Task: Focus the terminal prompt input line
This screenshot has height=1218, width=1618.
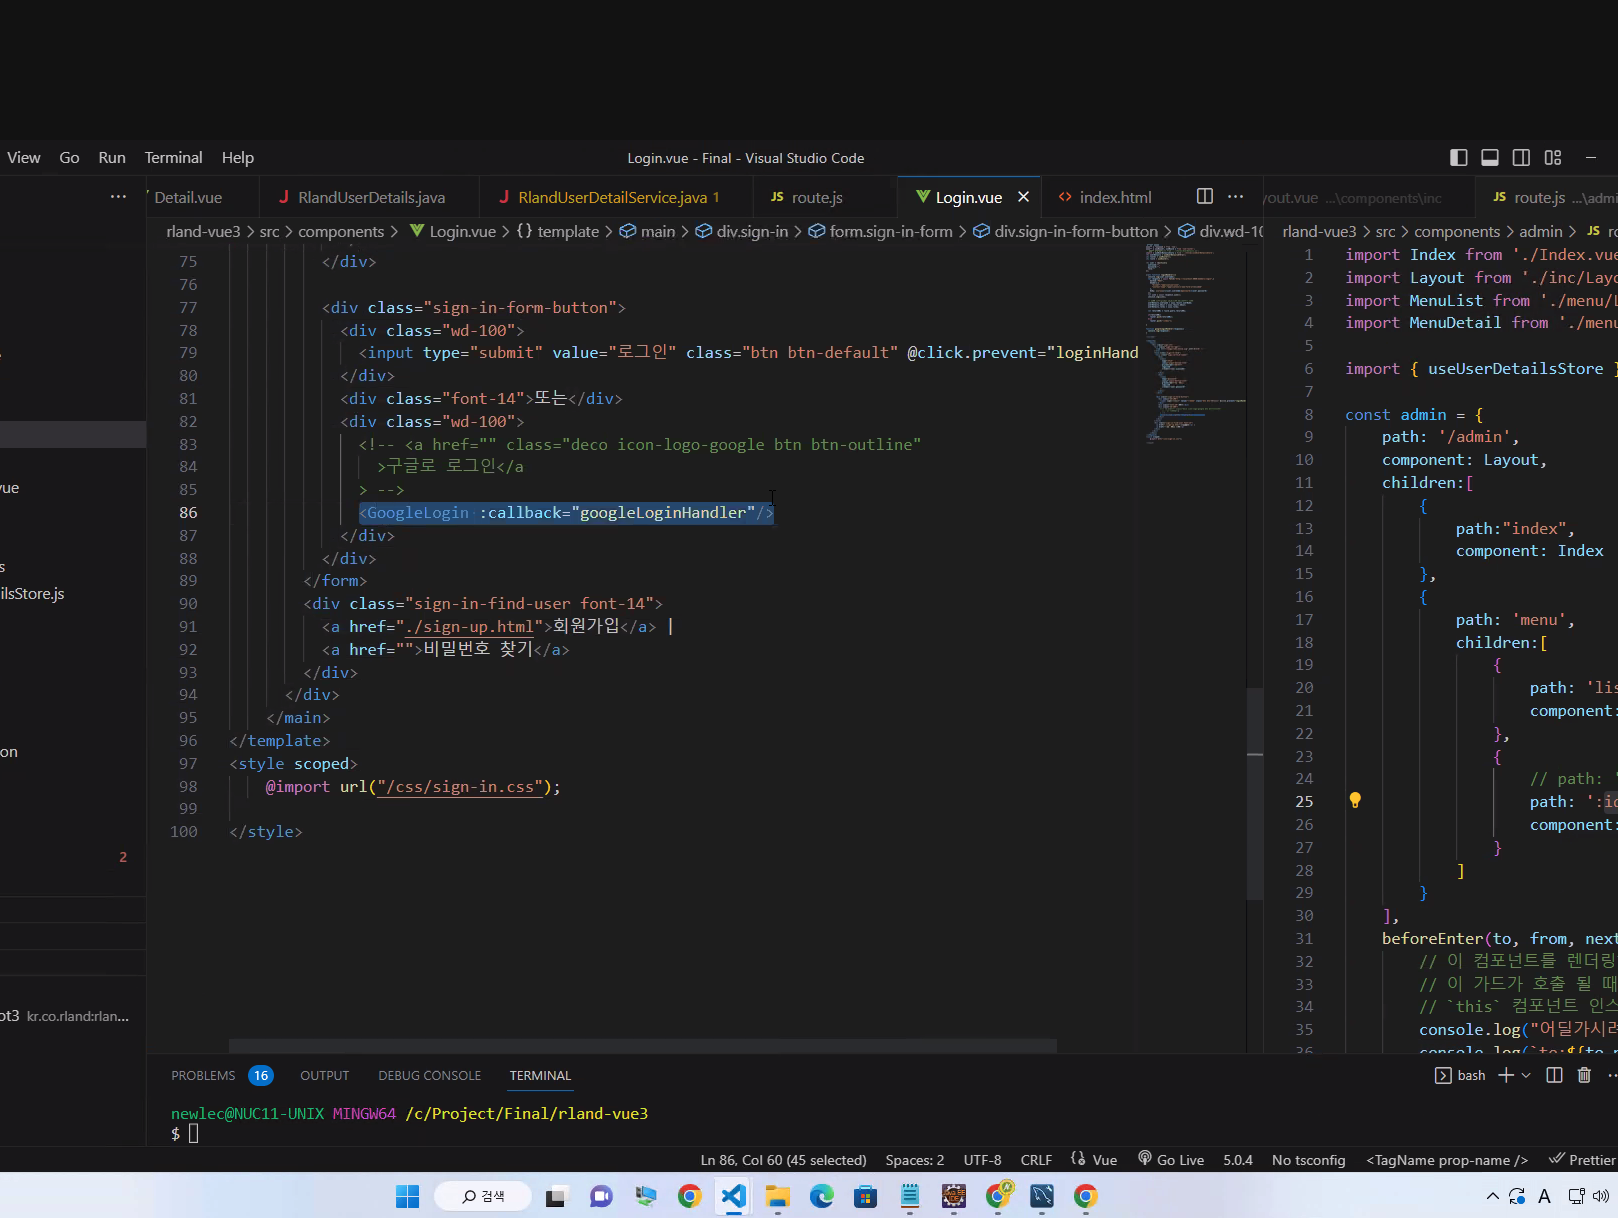Action: click(x=194, y=1133)
